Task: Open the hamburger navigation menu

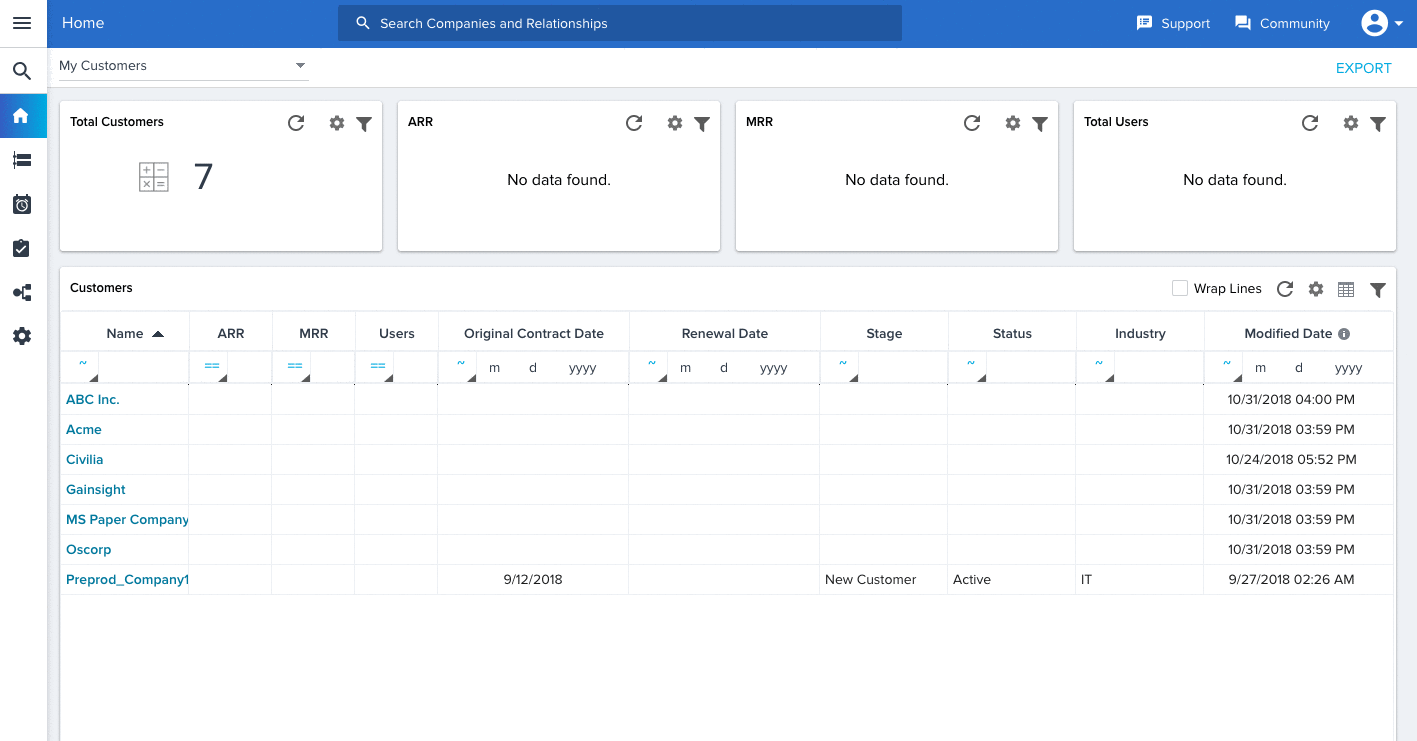Action: [x=22, y=23]
